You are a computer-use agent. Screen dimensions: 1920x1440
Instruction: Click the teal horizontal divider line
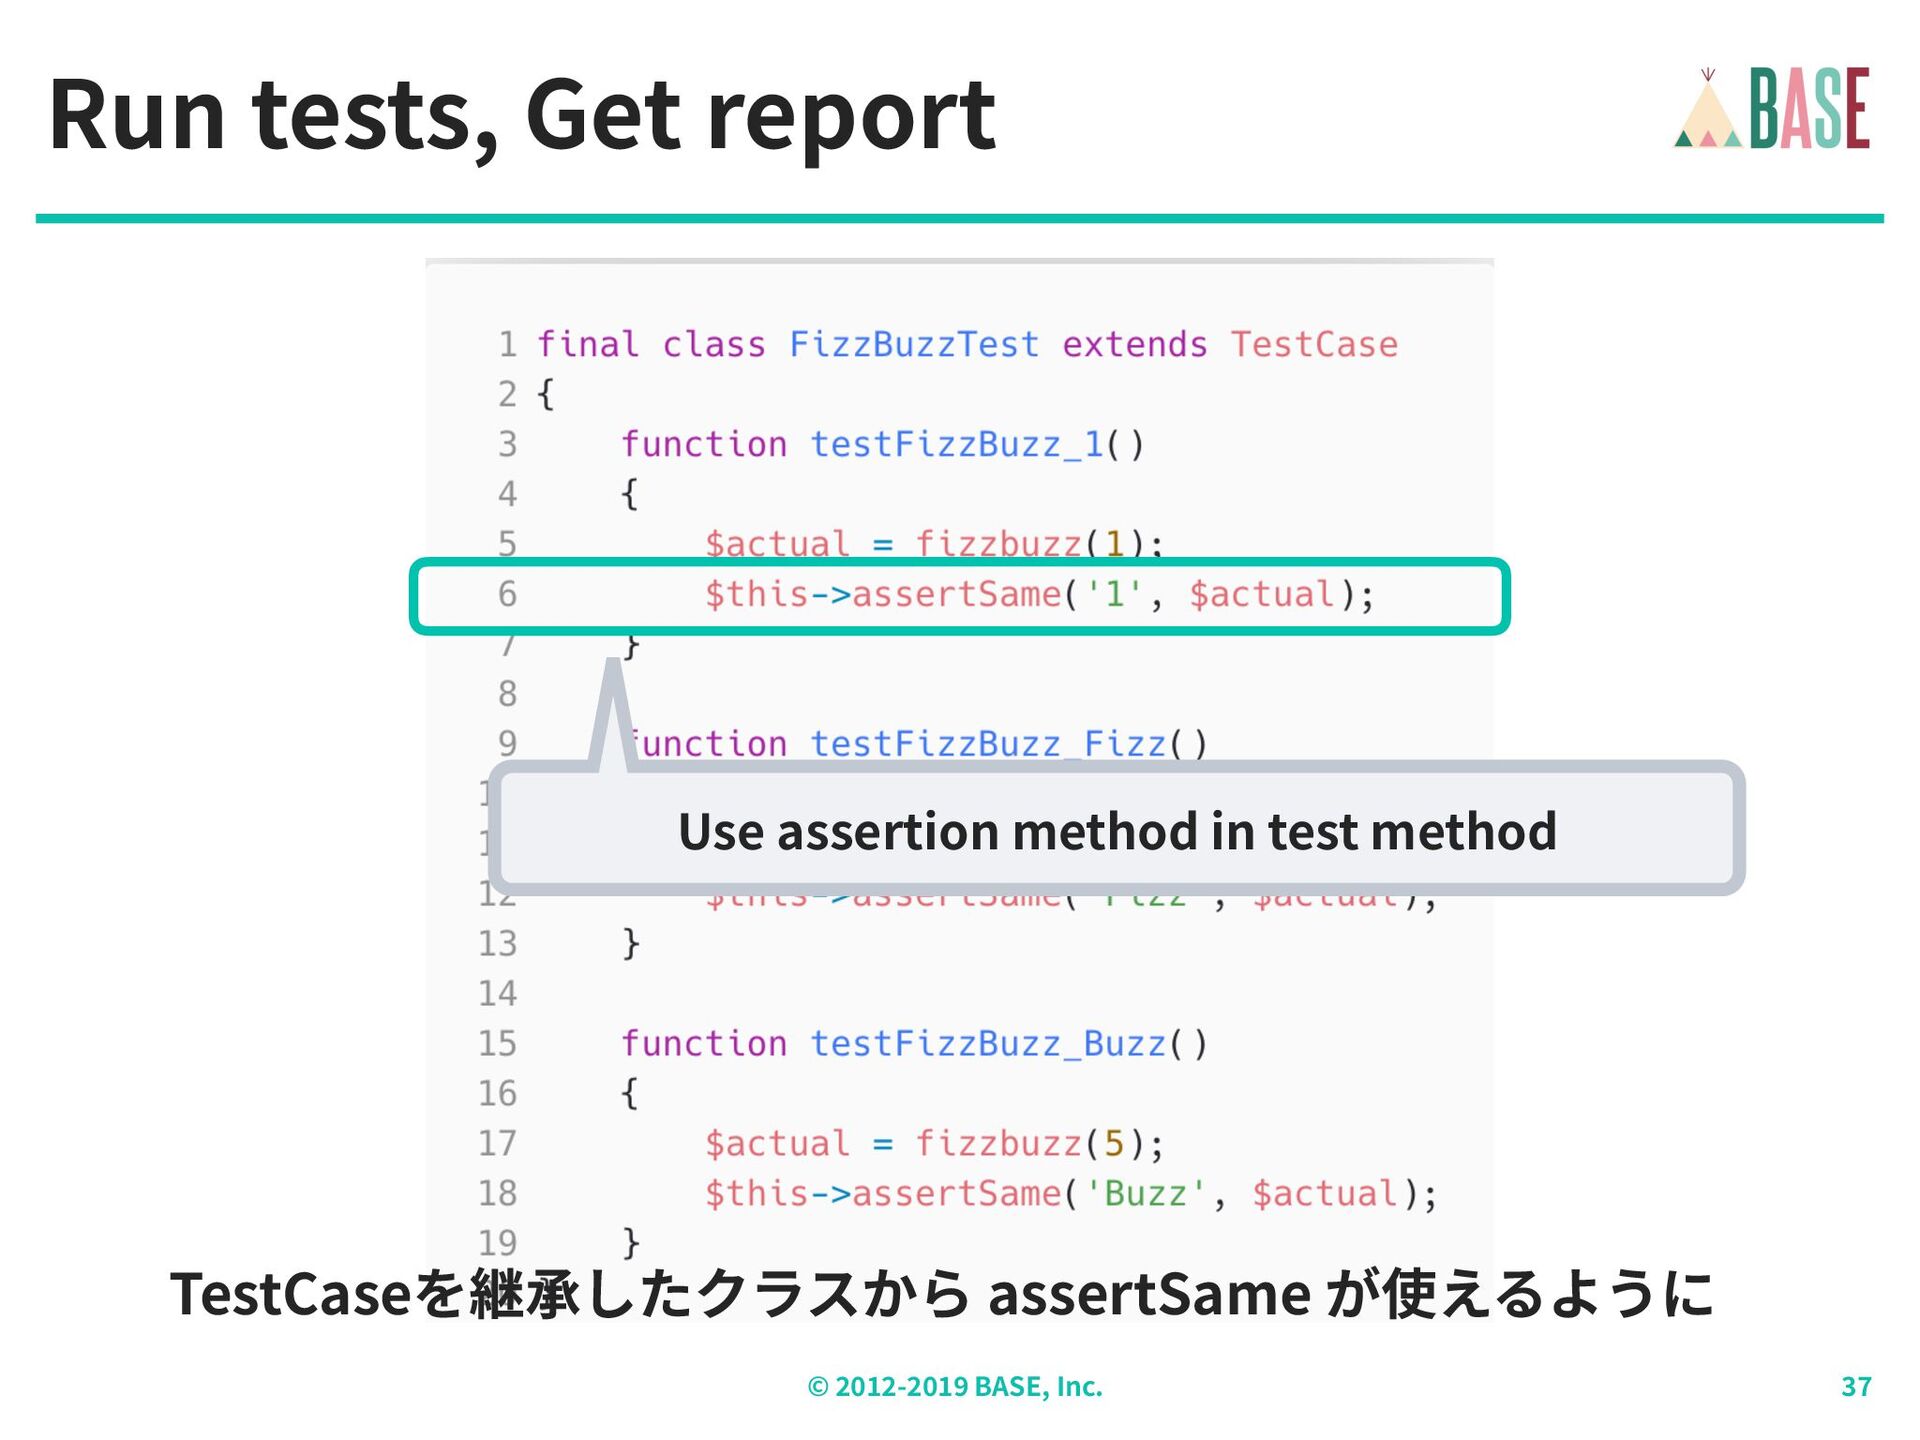[960, 218]
